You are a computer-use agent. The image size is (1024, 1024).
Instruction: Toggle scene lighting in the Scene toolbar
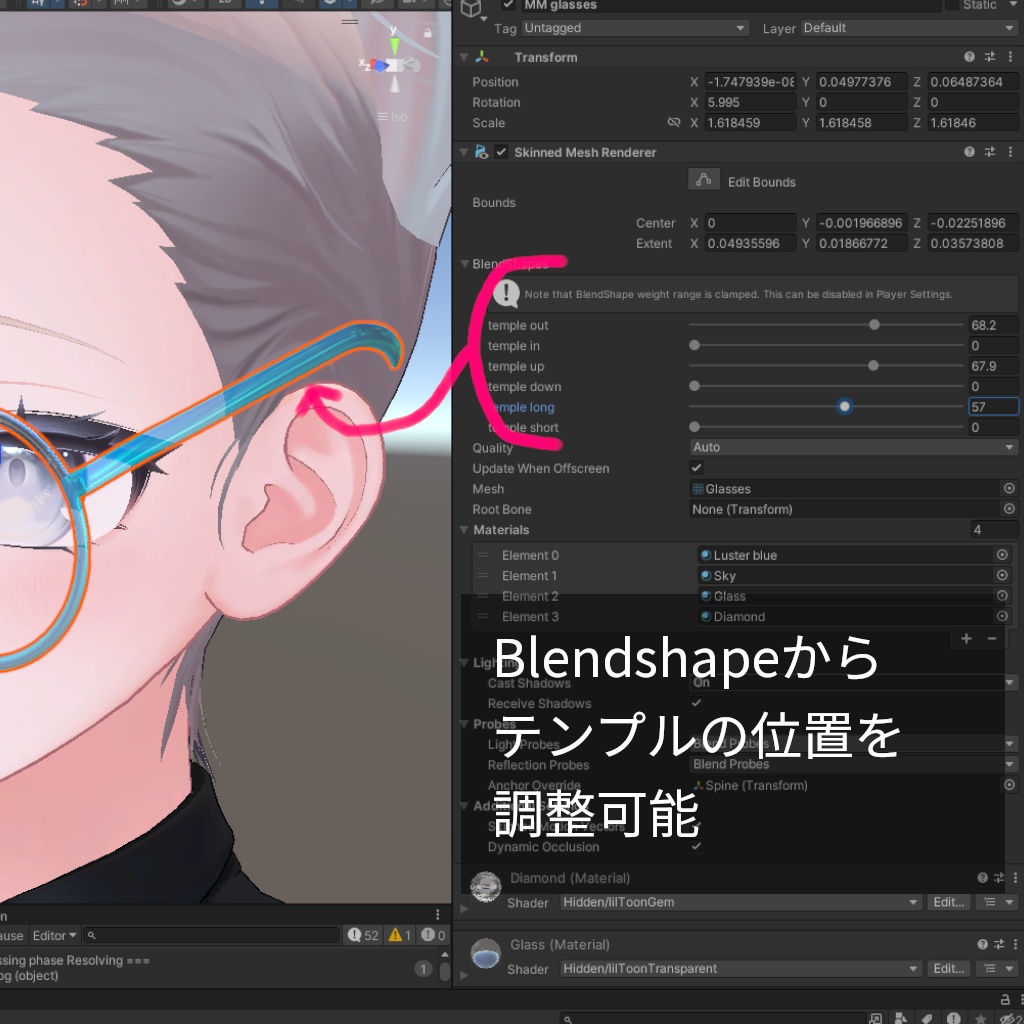coord(262,5)
